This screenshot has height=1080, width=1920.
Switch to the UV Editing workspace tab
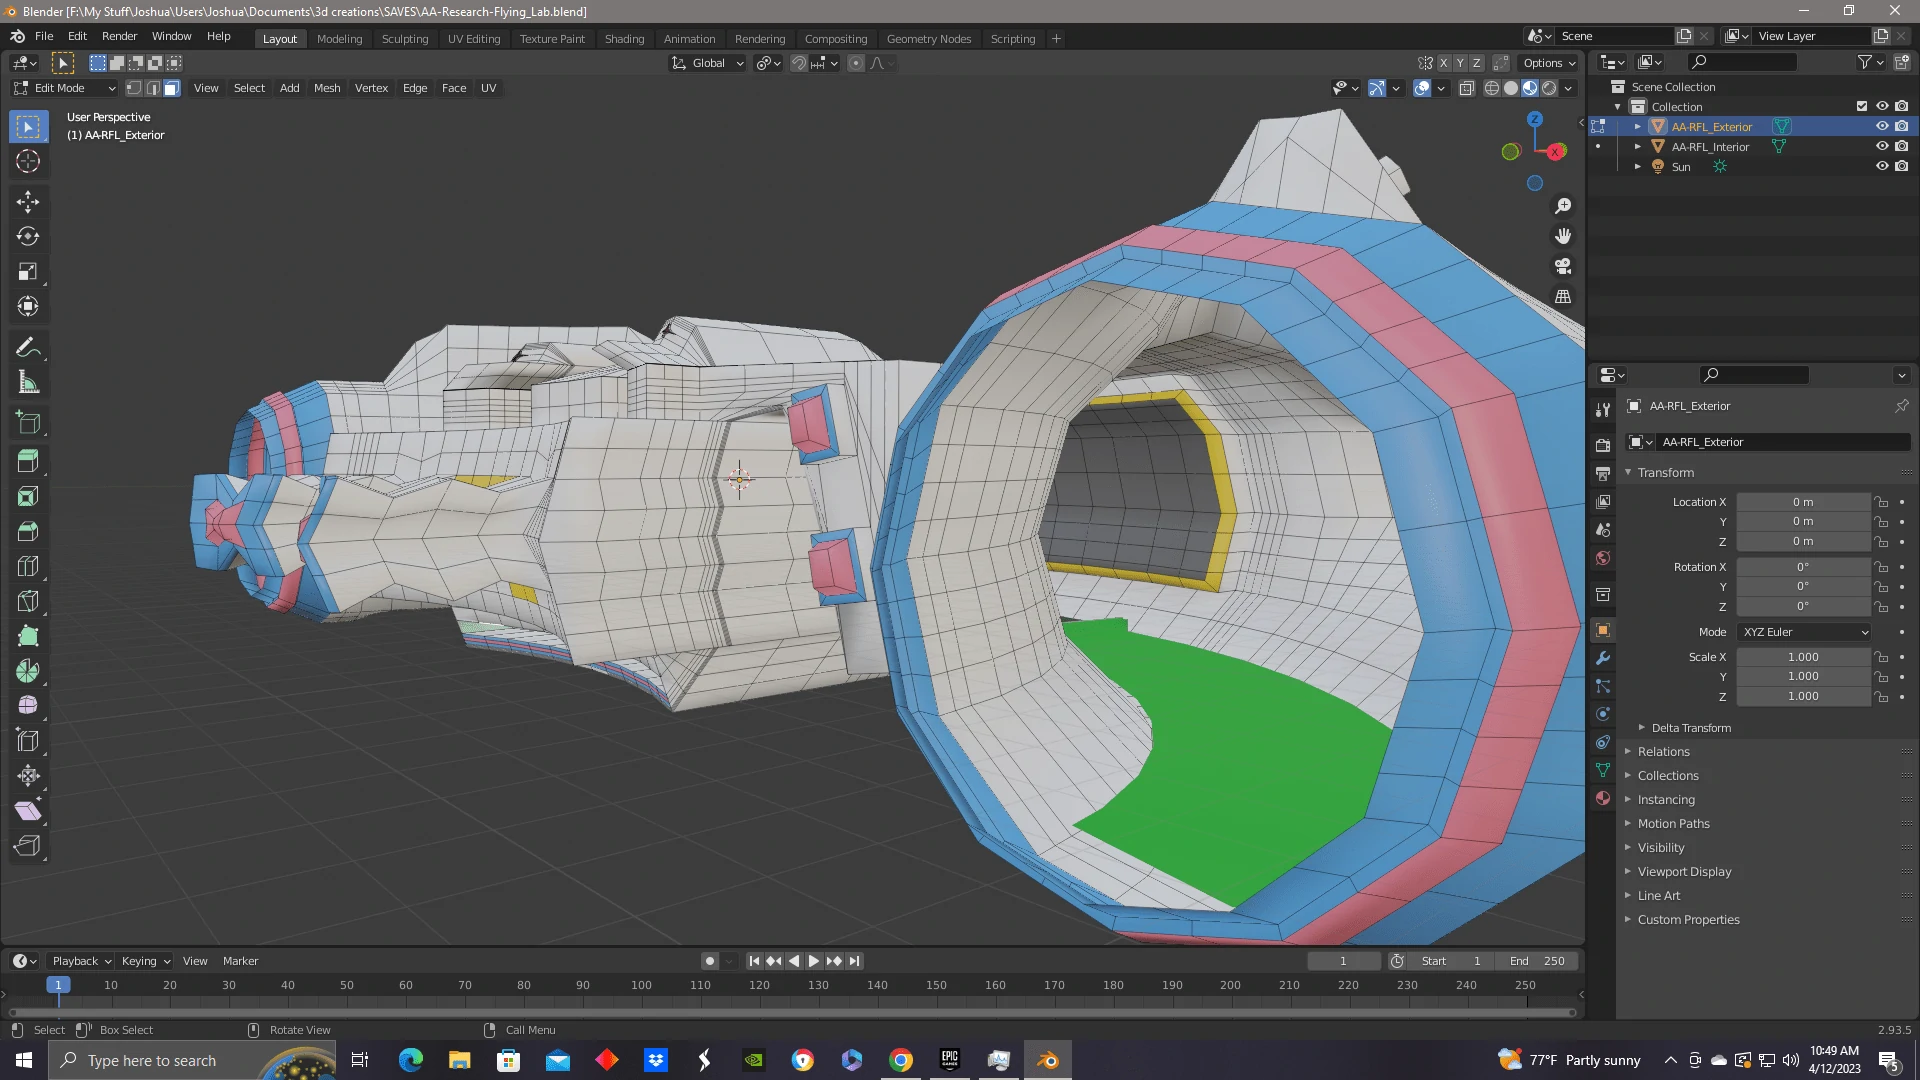point(473,39)
